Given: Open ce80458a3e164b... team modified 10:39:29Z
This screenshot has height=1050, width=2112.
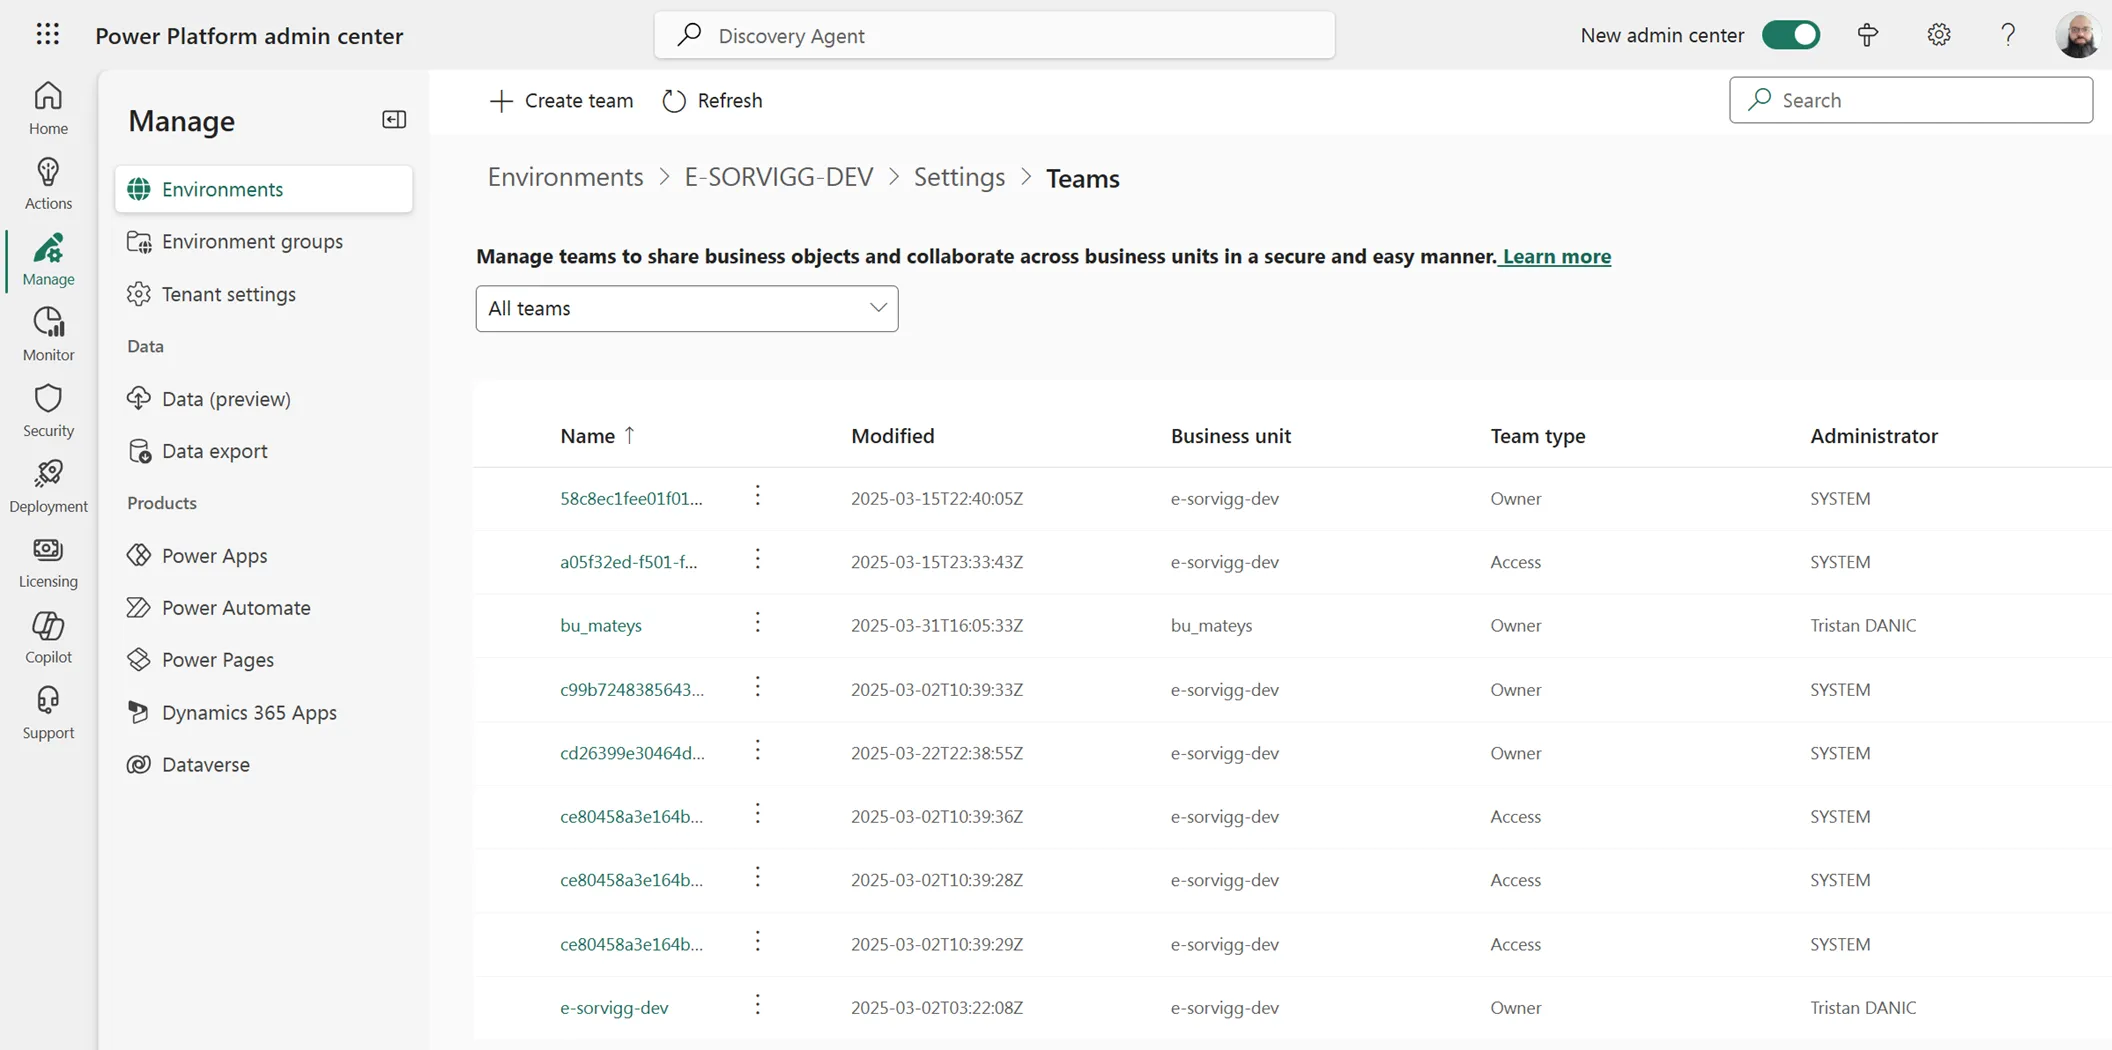Looking at the screenshot, I should [x=631, y=944].
